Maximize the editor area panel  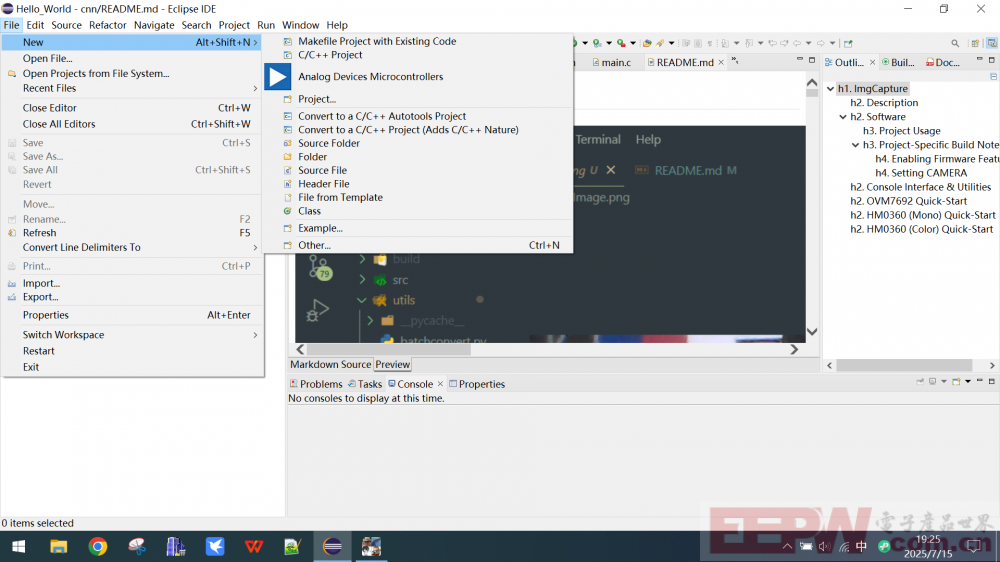812,60
